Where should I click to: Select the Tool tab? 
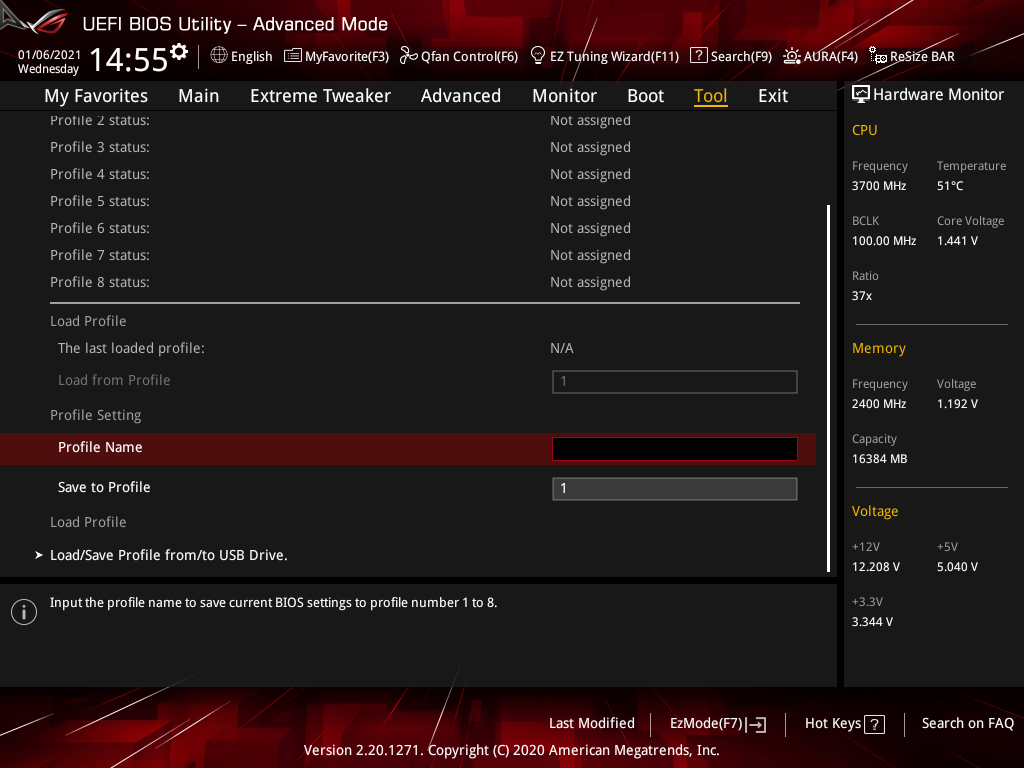pos(711,96)
